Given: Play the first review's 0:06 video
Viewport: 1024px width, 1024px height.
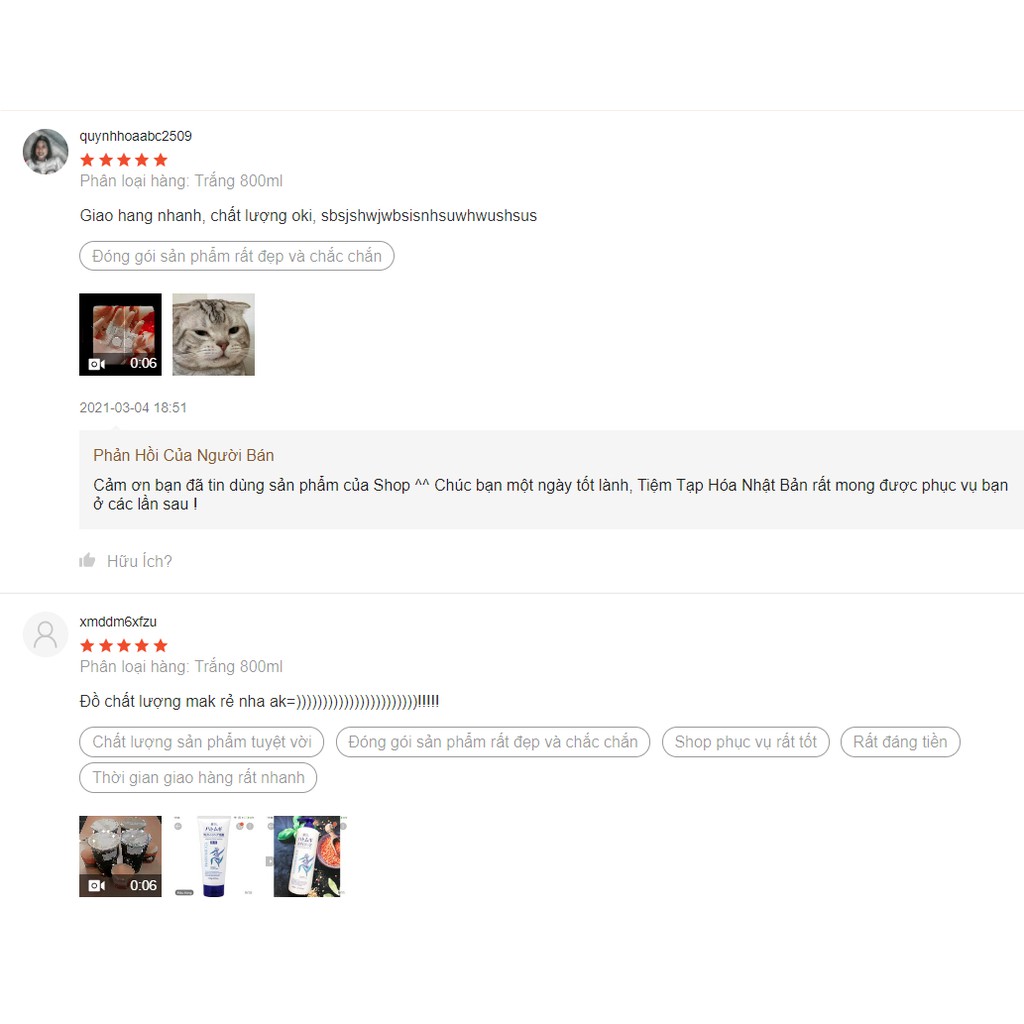Looking at the screenshot, I should click(x=120, y=334).
